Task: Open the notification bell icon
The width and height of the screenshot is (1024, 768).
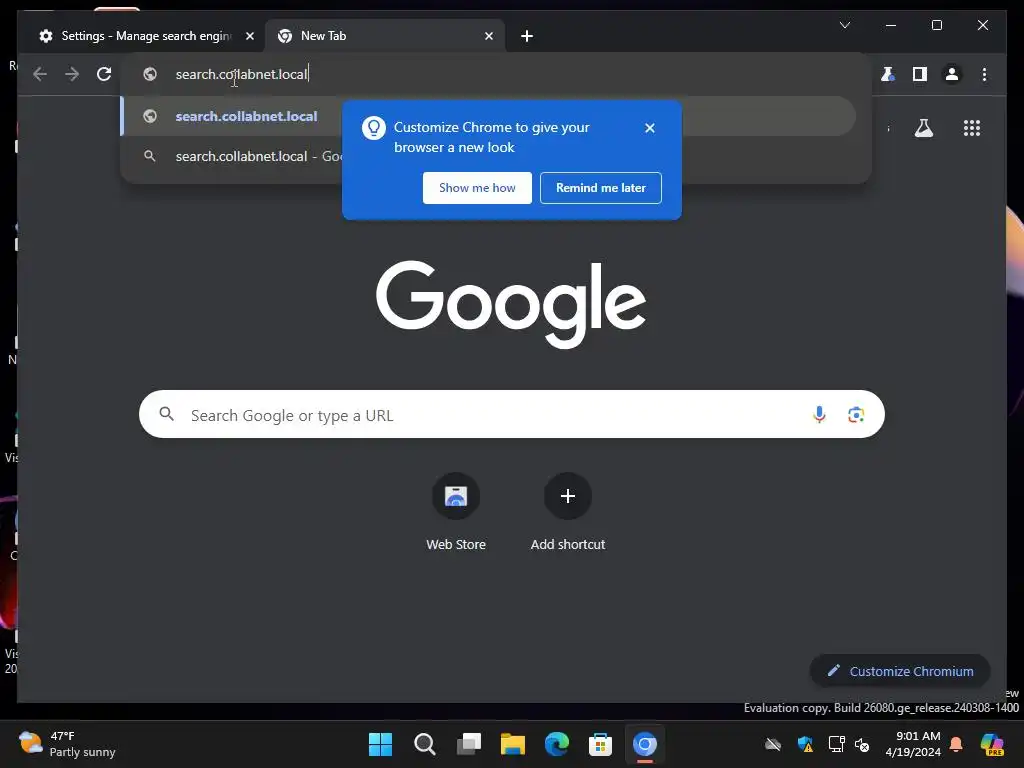Action: click(x=956, y=744)
